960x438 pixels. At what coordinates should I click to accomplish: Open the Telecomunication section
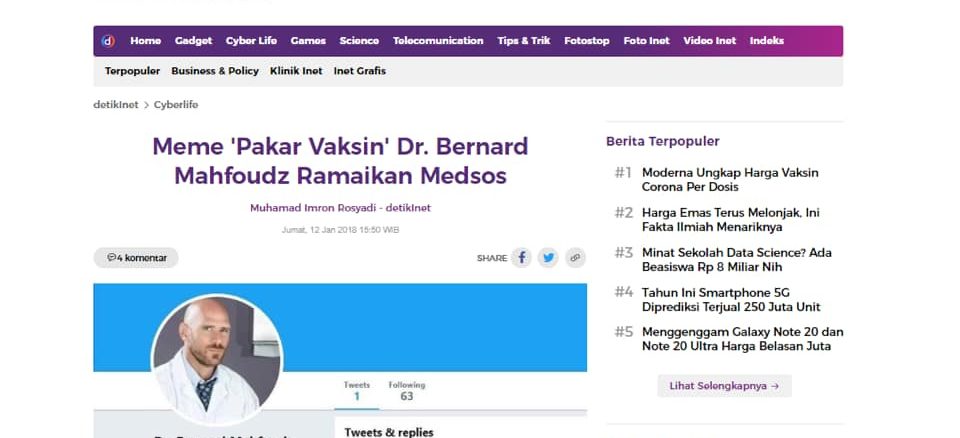pyautogui.click(x=438, y=41)
